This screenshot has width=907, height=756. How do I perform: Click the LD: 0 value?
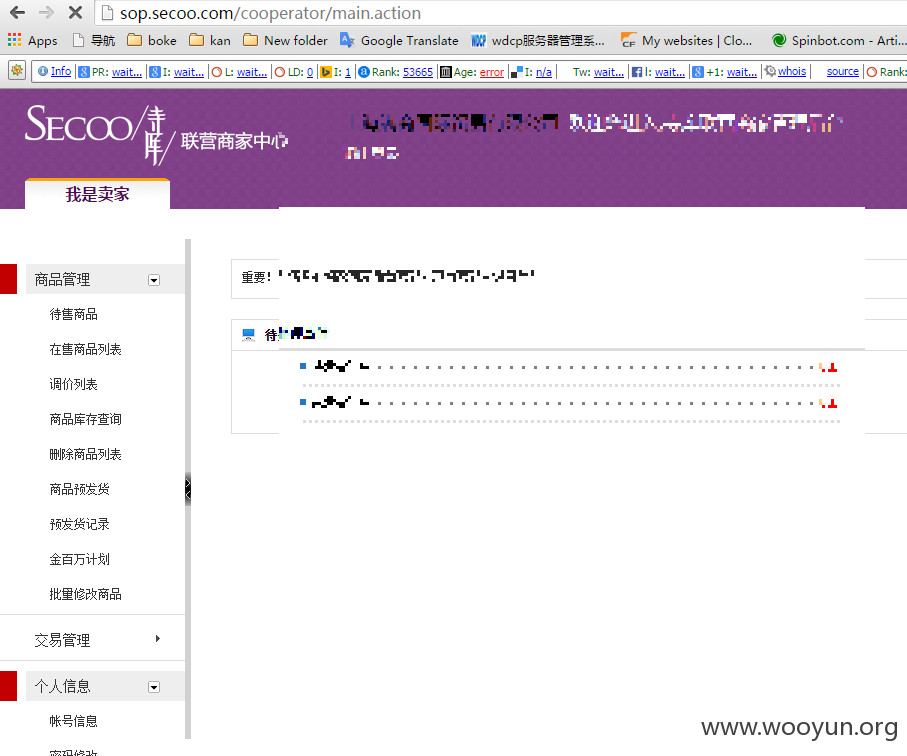tap(309, 72)
